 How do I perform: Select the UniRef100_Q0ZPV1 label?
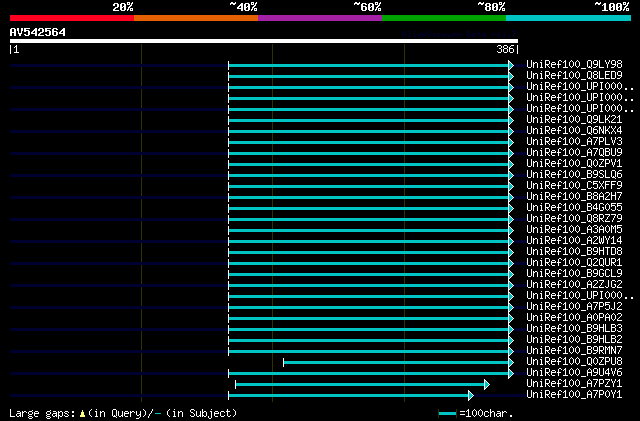[574, 163]
